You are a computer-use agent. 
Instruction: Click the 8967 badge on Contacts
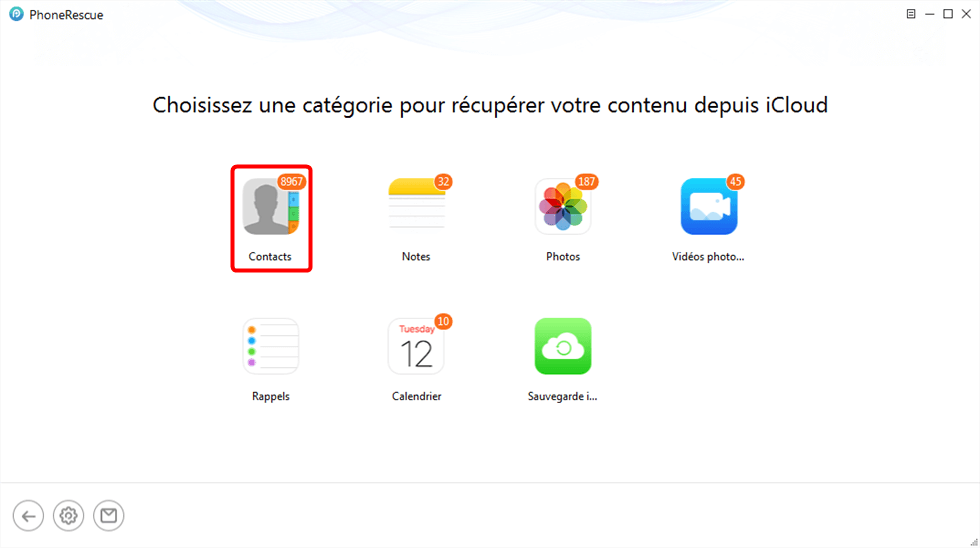291,182
